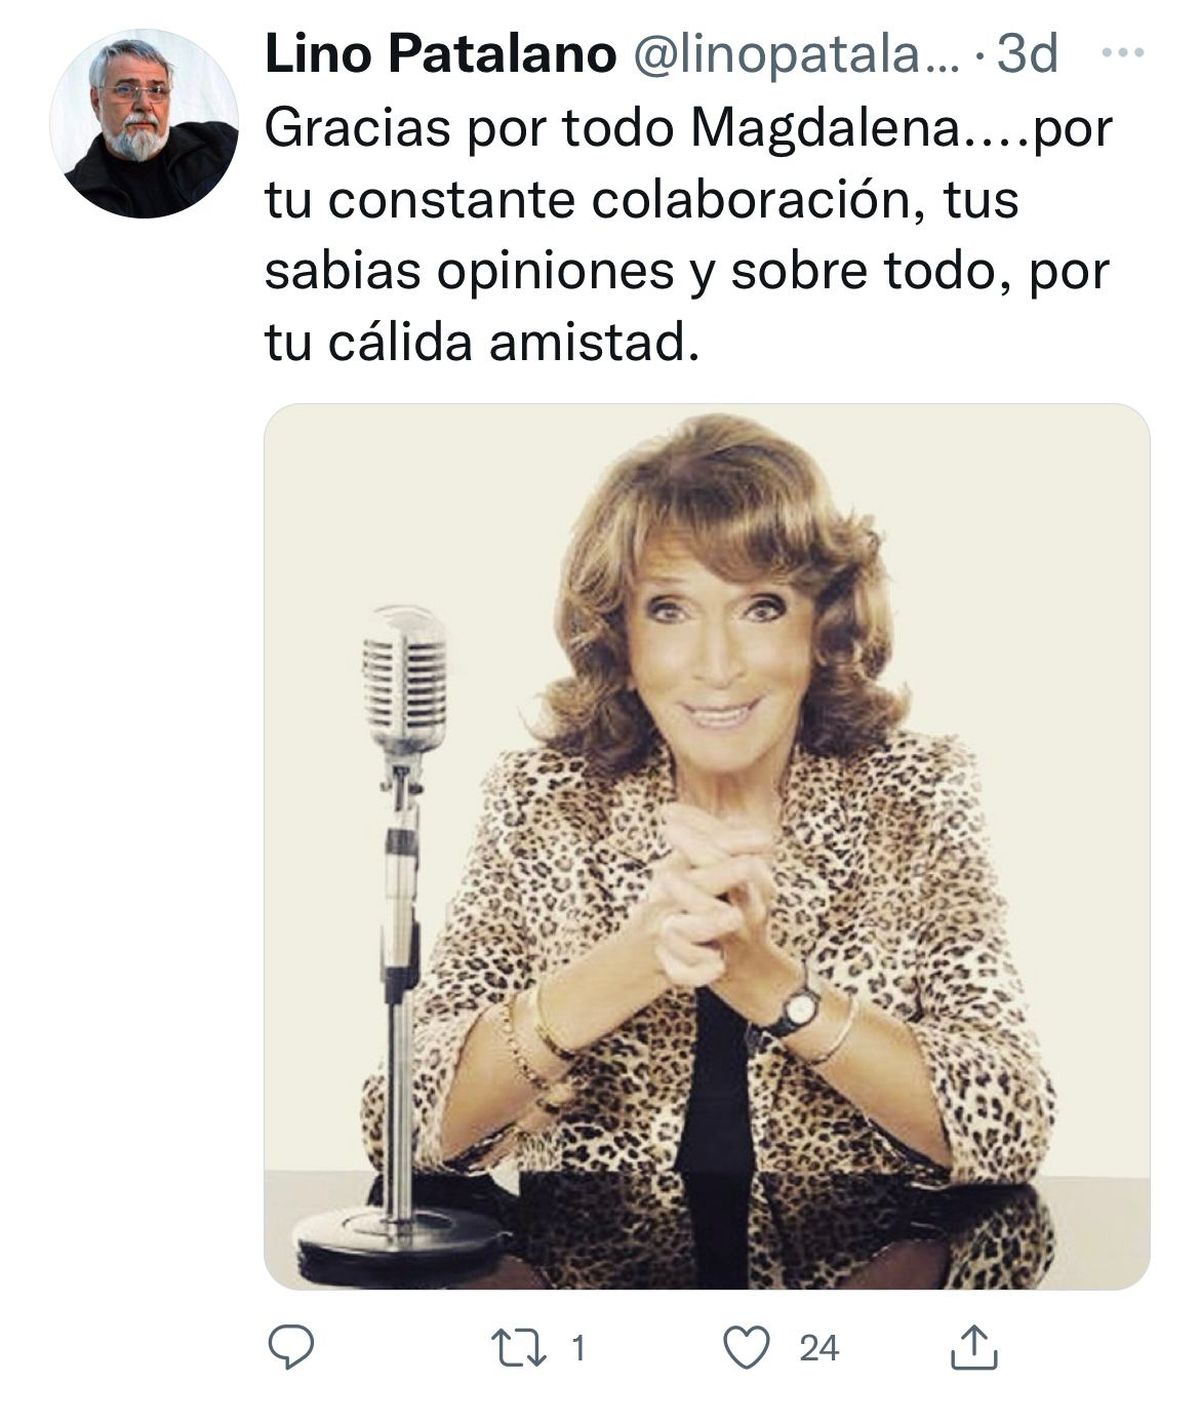Viewport: 1200px width, 1423px height.
Task: Click the text 'sabias opiniones y sobre todo'
Action: pos(633,272)
